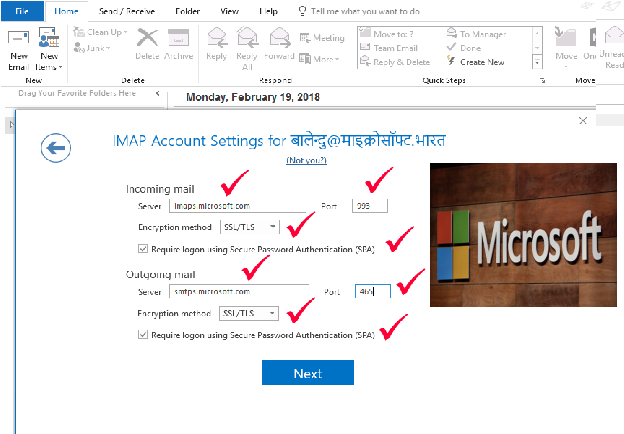Go back with the circled arrow button

tap(56, 148)
